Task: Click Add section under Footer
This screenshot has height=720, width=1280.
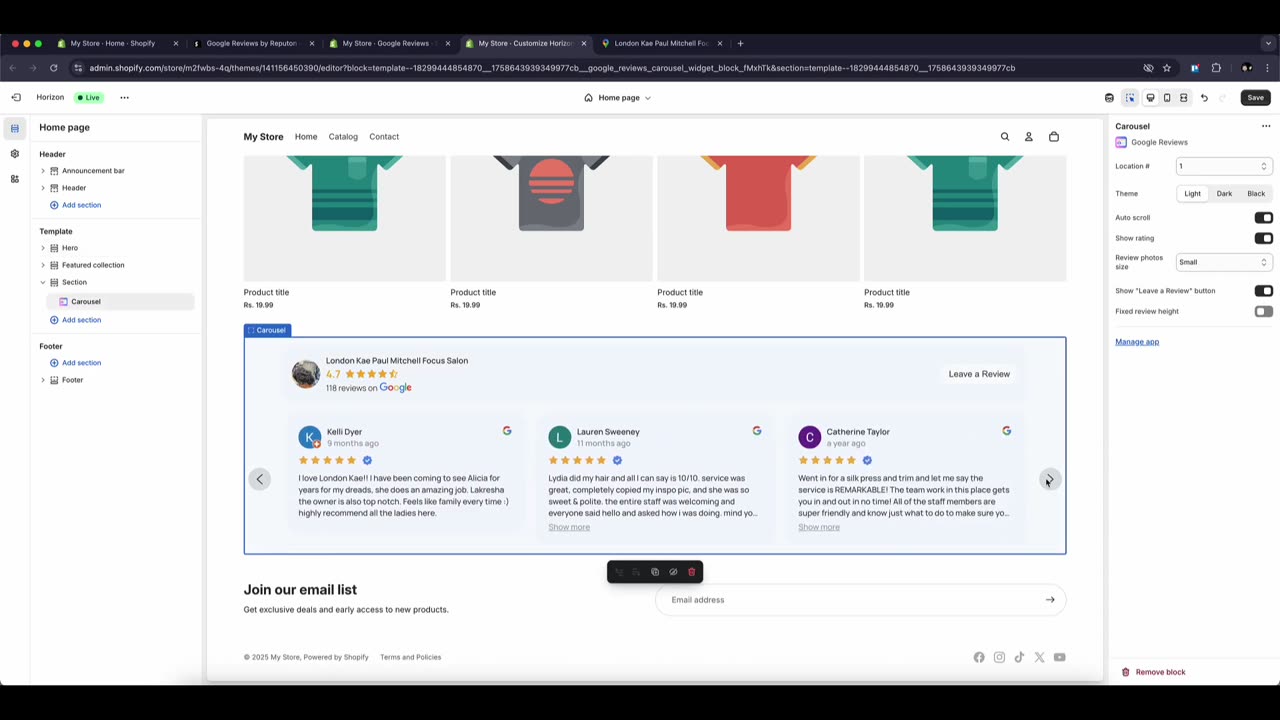Action: (x=76, y=363)
